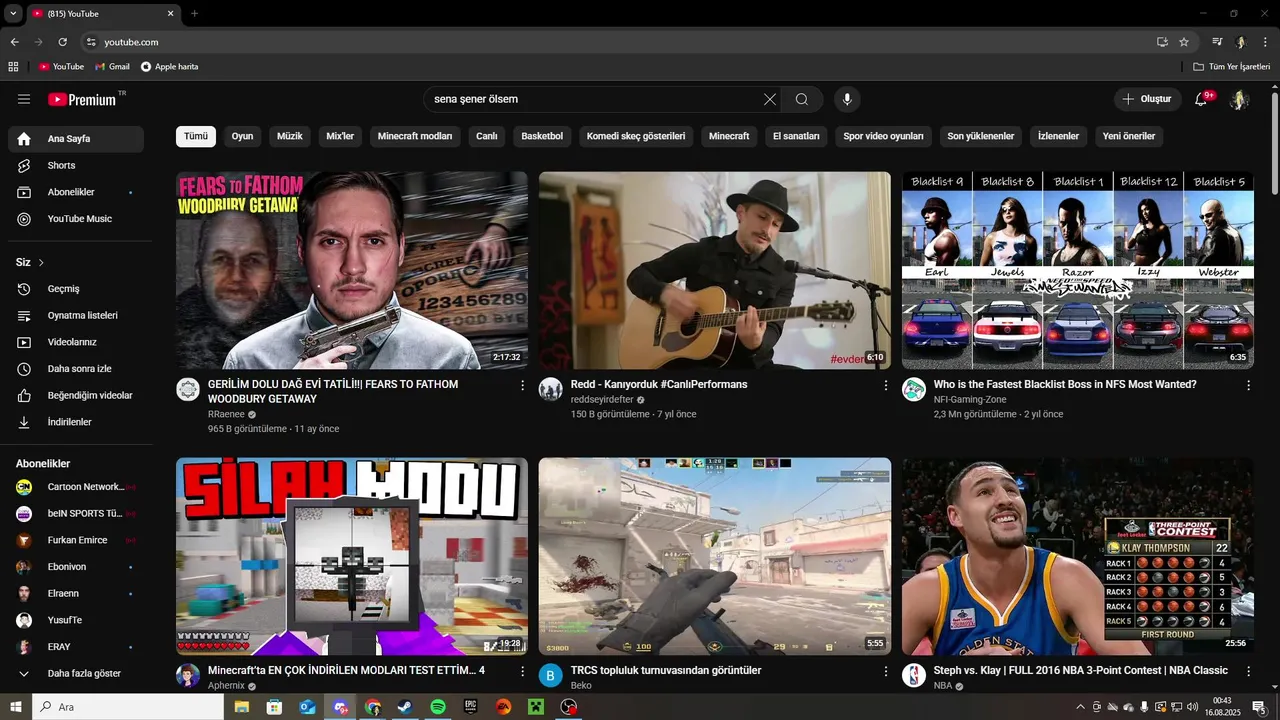Viewport: 1280px width, 720px height.
Task: Play the Redd guitar performance thumbnail
Action: coord(715,270)
